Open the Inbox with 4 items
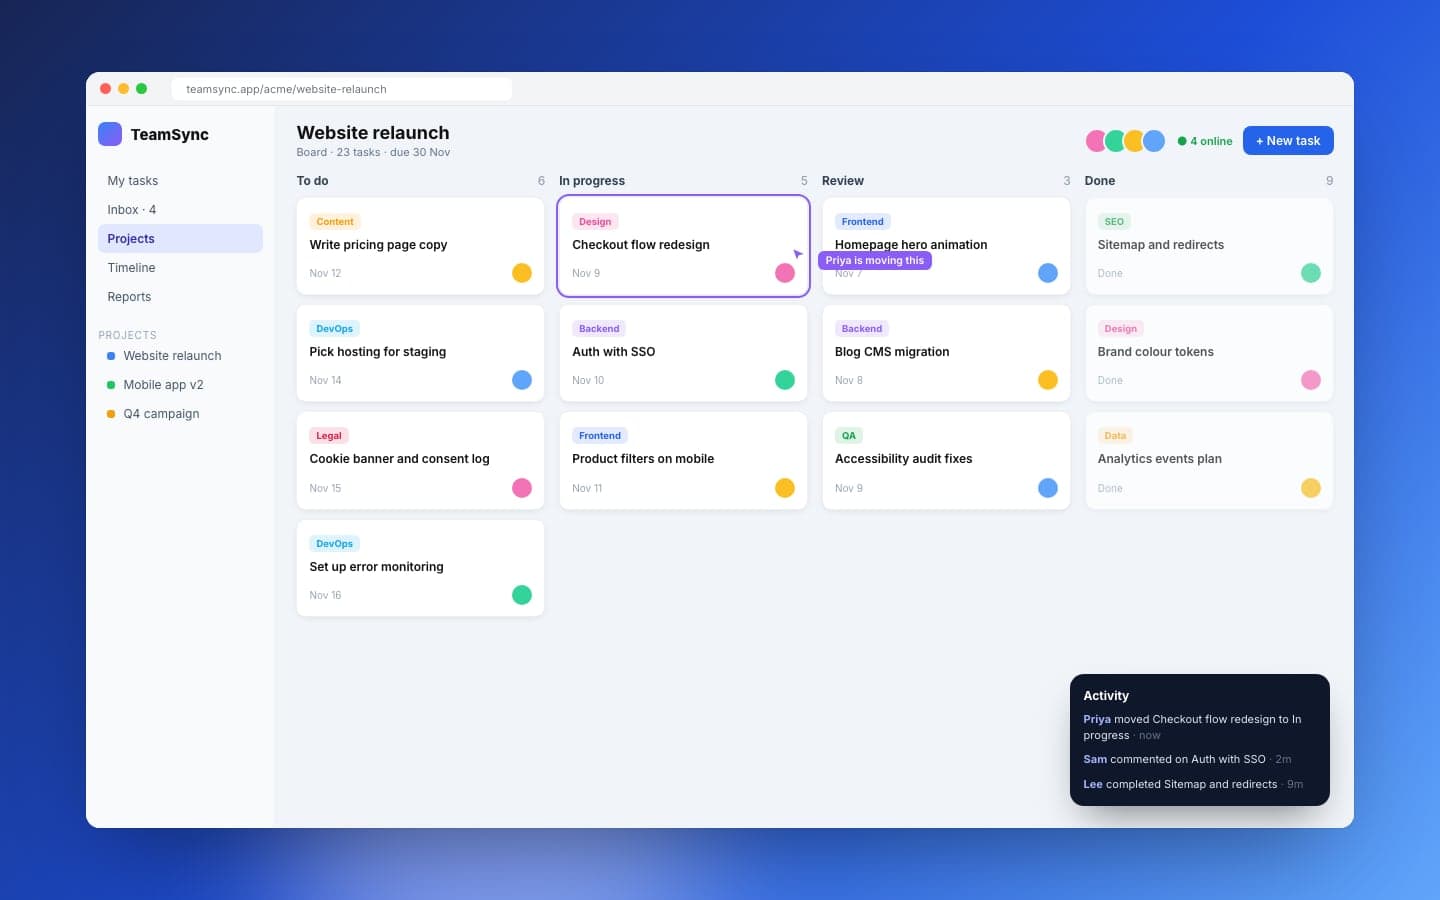1440x900 pixels. pos(180,210)
